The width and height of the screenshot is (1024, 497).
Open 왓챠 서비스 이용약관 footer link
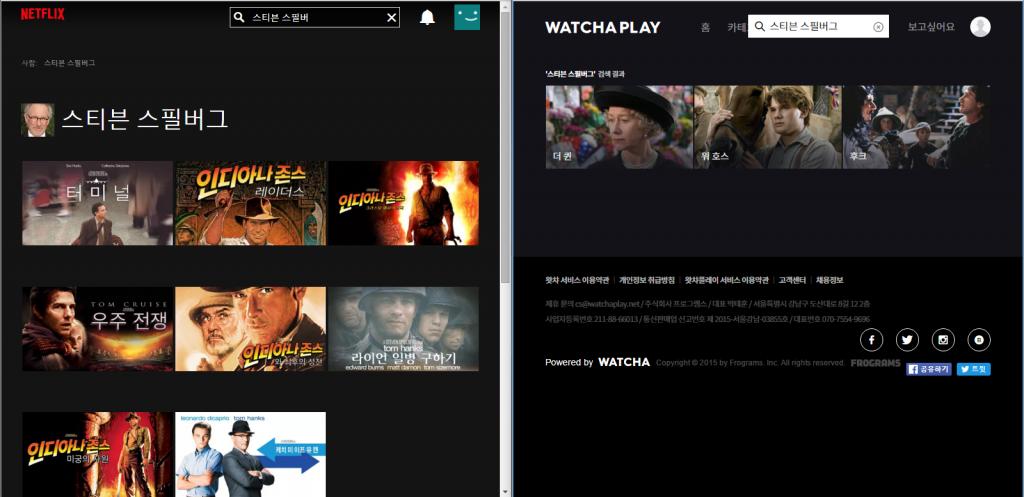coord(577,280)
